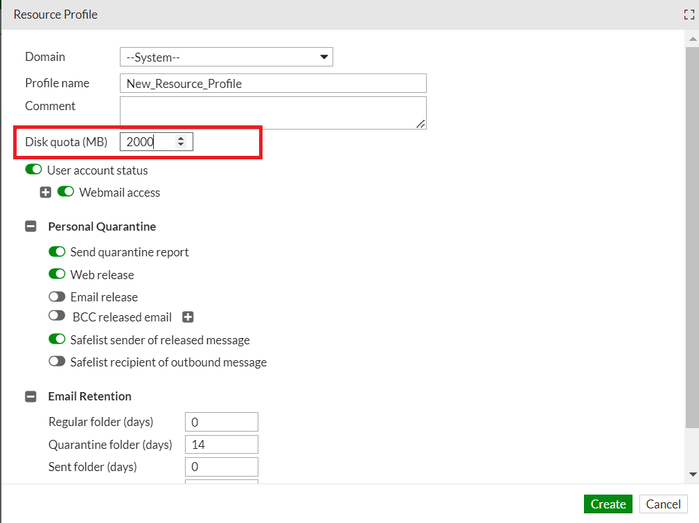The width and height of the screenshot is (699, 523).
Task: Open the Domain dropdown
Action: [x=226, y=57]
